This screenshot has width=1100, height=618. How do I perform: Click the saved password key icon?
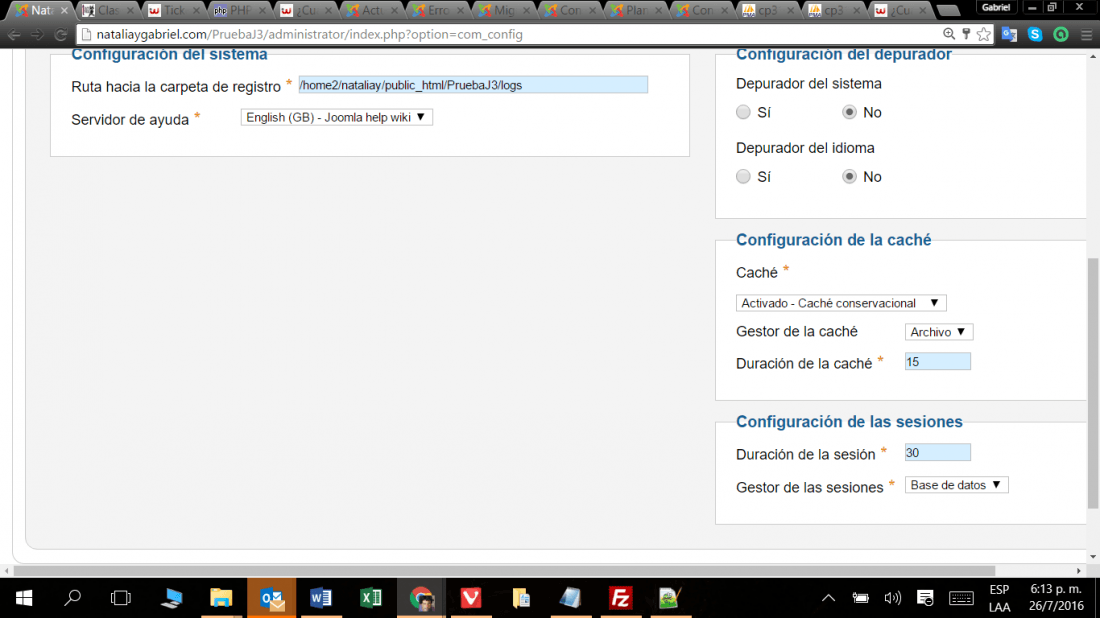click(966, 34)
